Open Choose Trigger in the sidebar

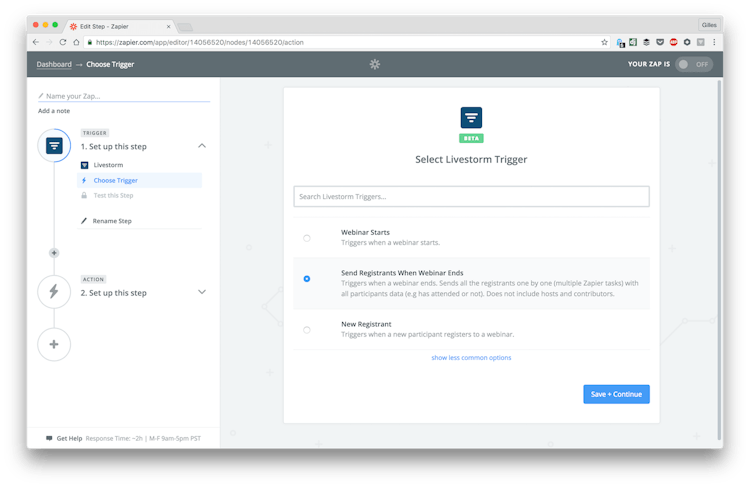click(115, 181)
